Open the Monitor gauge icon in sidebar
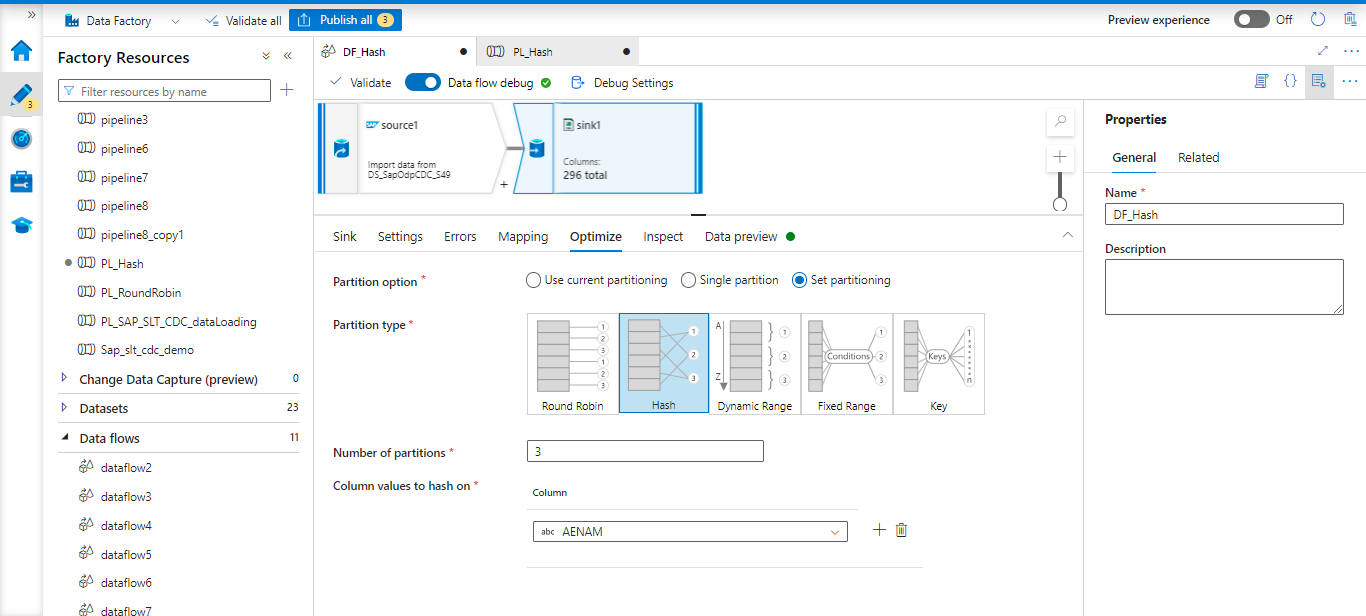The height and width of the screenshot is (616, 1366). pyautogui.click(x=21, y=138)
